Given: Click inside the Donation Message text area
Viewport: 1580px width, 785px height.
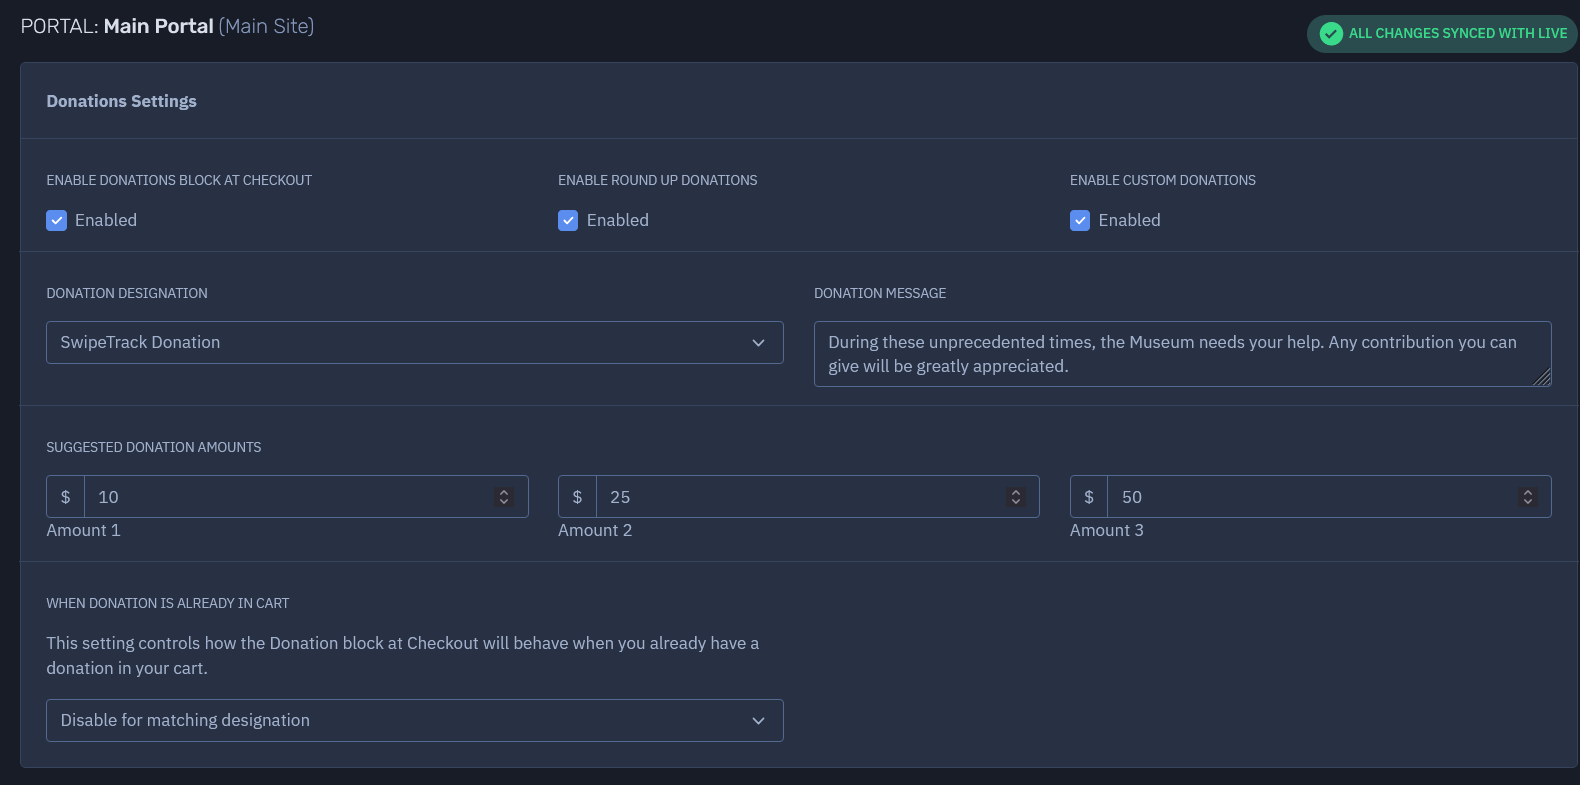Looking at the screenshot, I should click(1182, 354).
